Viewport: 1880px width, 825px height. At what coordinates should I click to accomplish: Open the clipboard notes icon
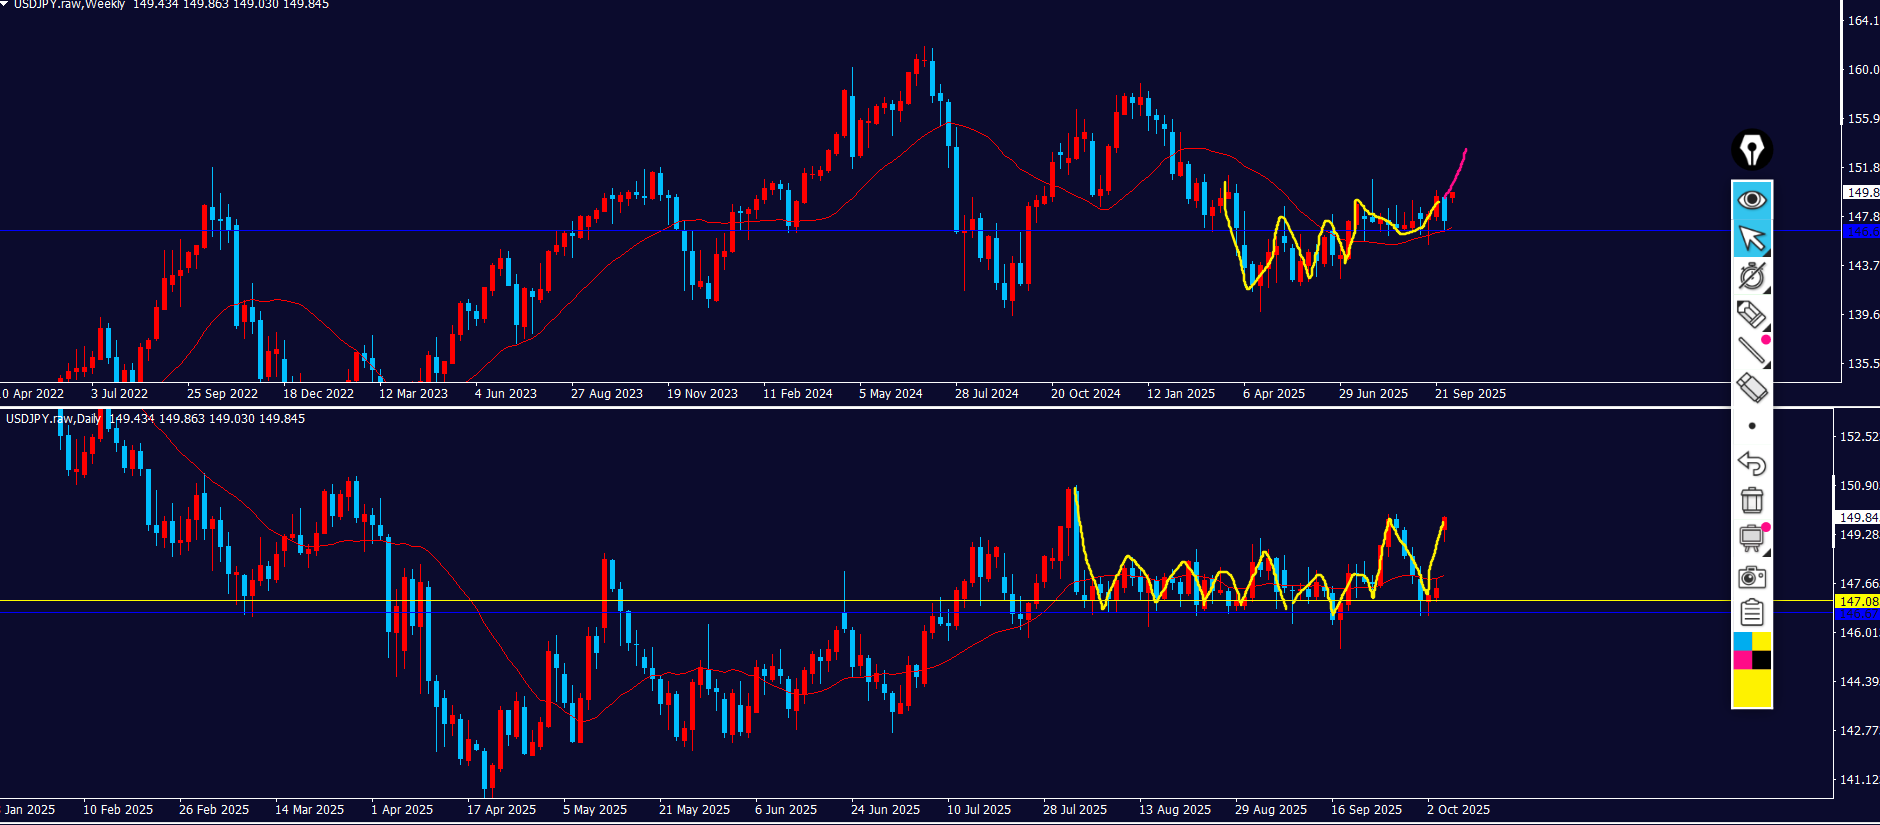(x=1751, y=612)
